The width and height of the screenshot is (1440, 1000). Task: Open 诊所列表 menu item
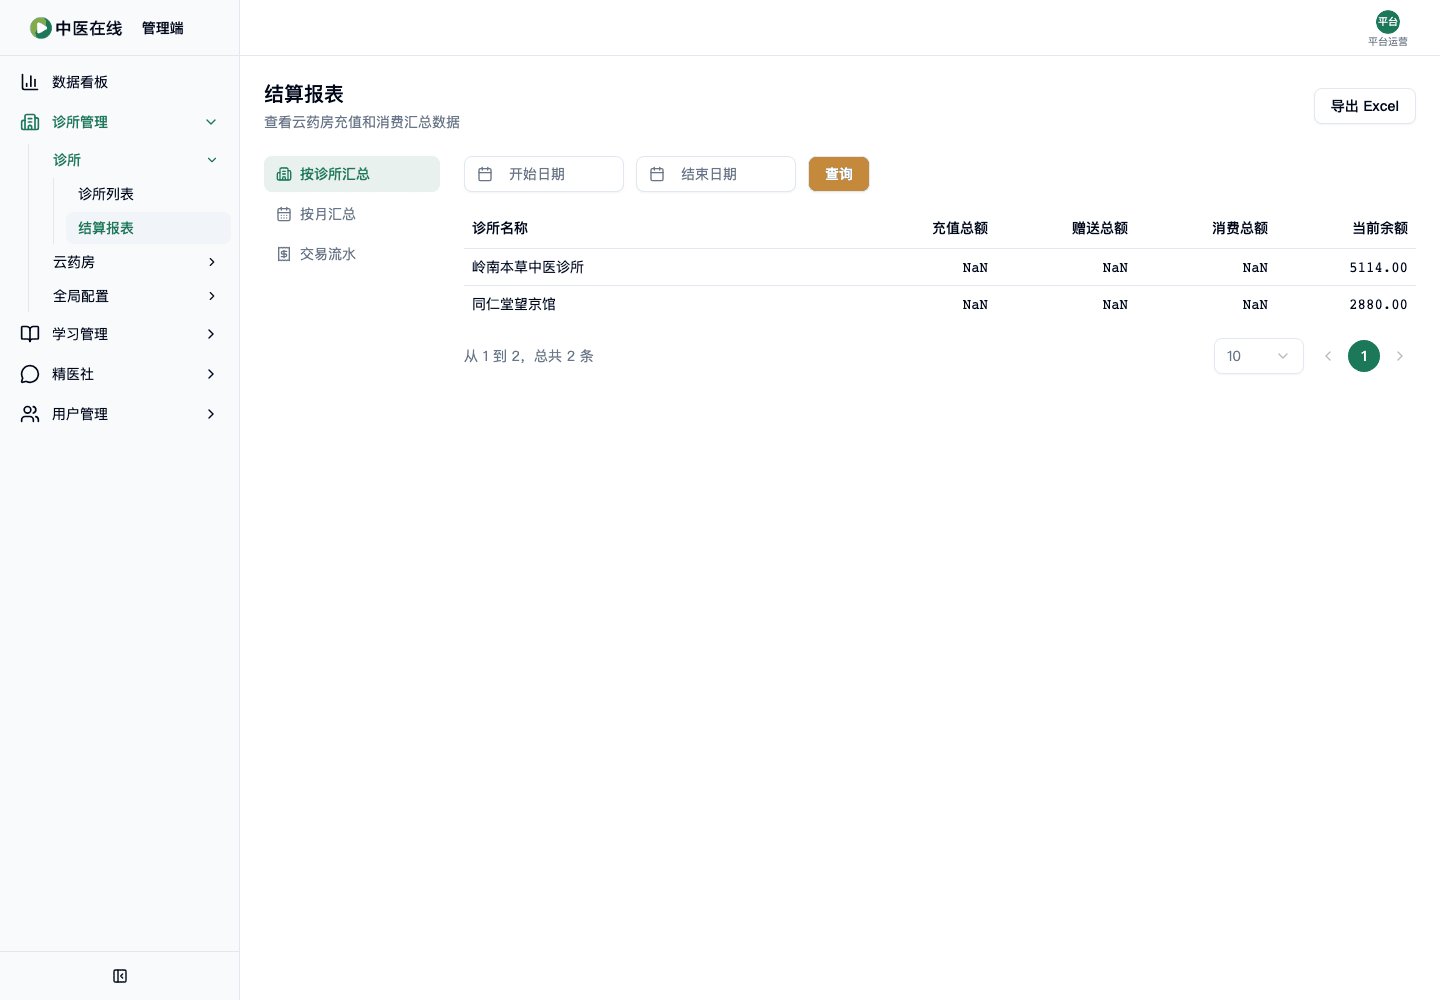[x=148, y=194]
